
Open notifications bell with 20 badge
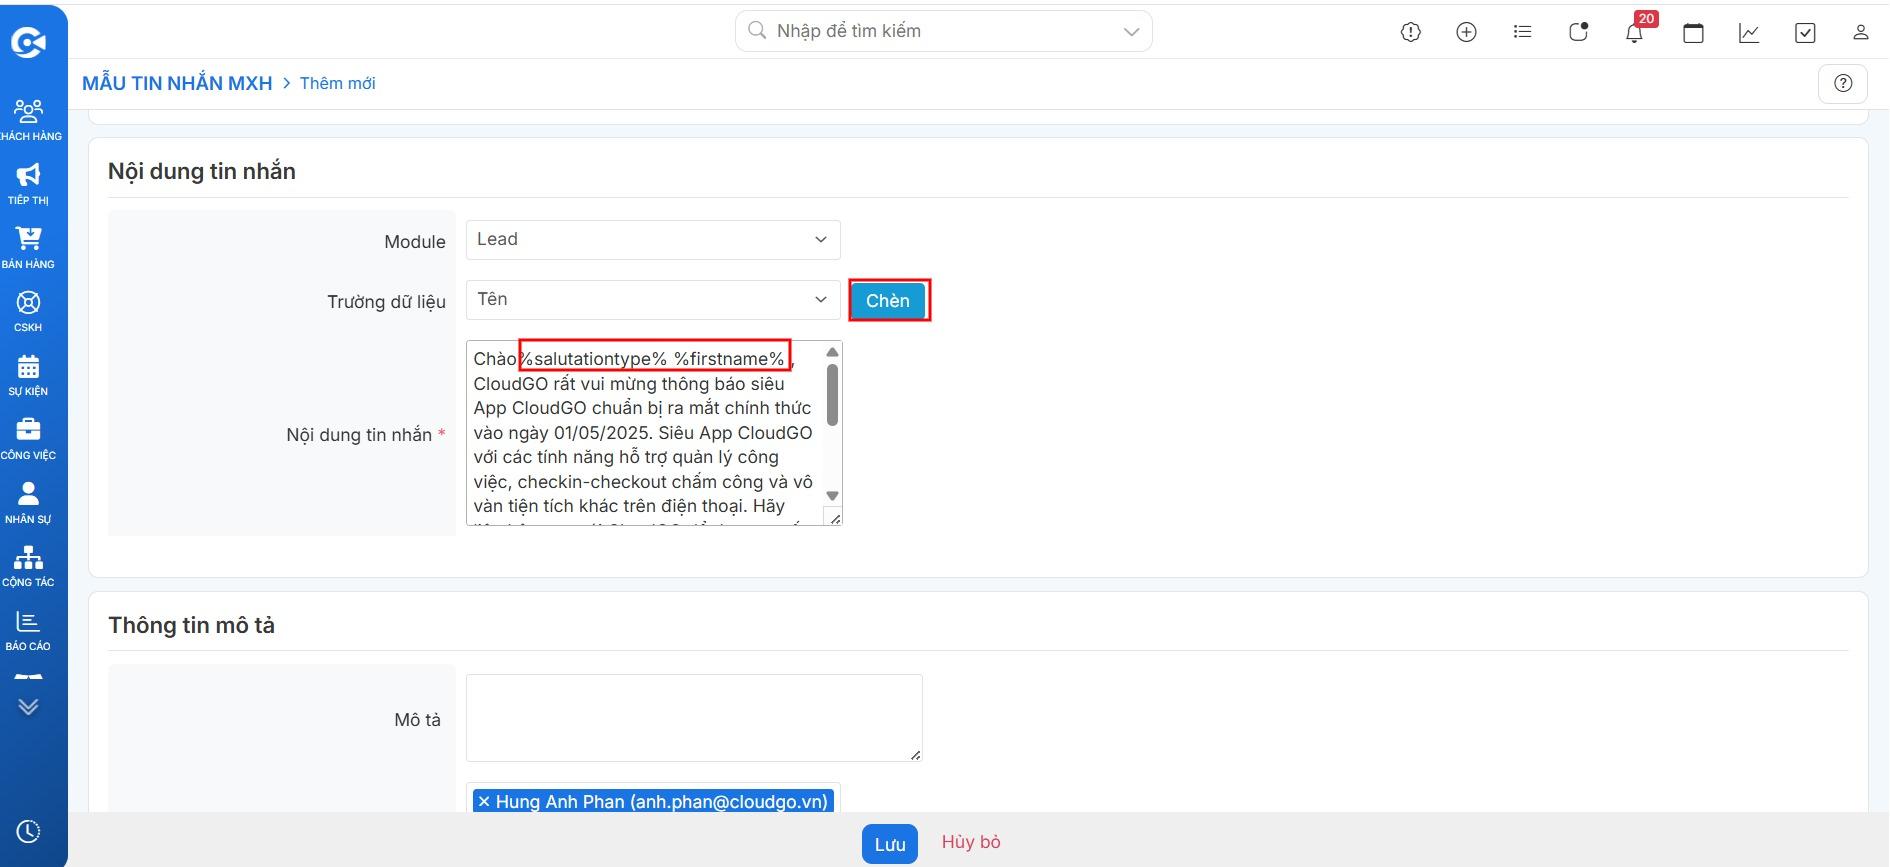(1635, 32)
